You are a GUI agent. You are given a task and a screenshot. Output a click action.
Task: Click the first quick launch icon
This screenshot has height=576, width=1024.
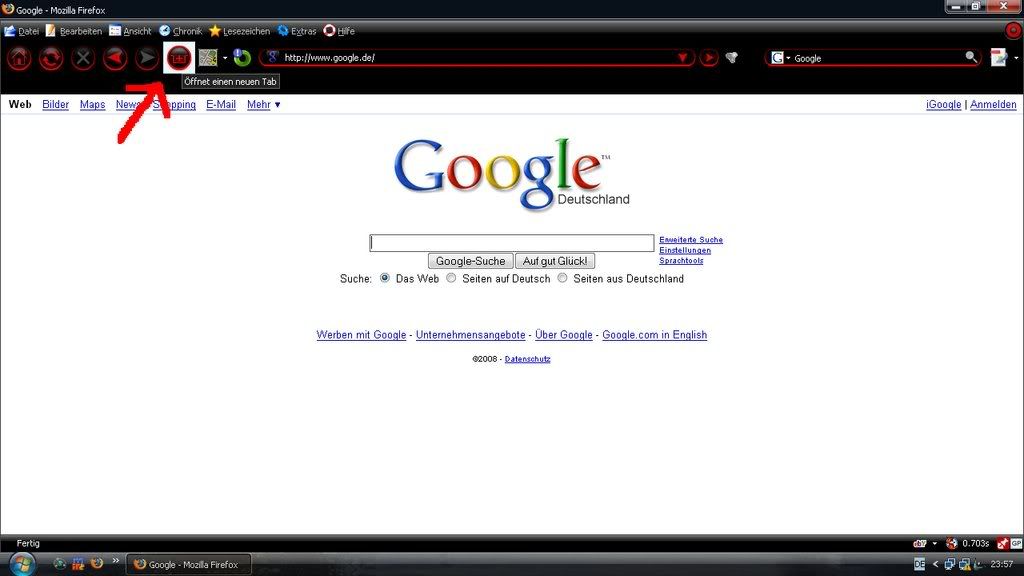[59, 563]
